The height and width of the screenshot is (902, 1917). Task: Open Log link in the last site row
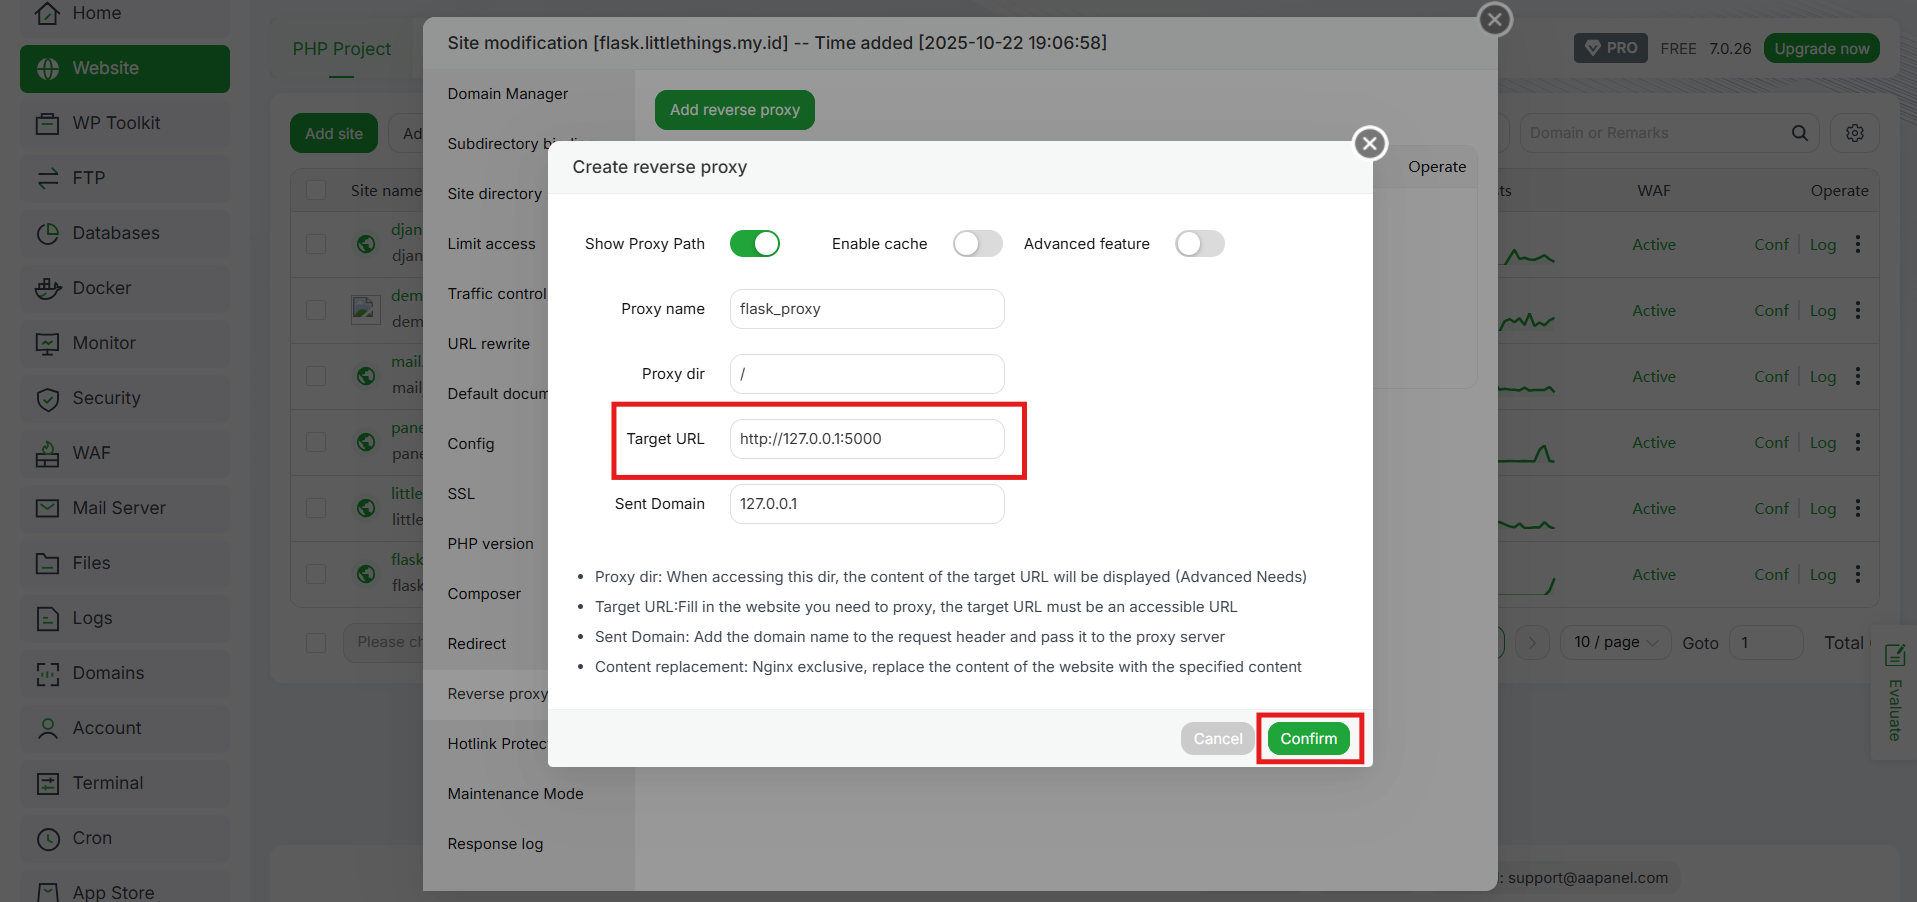[1823, 574]
